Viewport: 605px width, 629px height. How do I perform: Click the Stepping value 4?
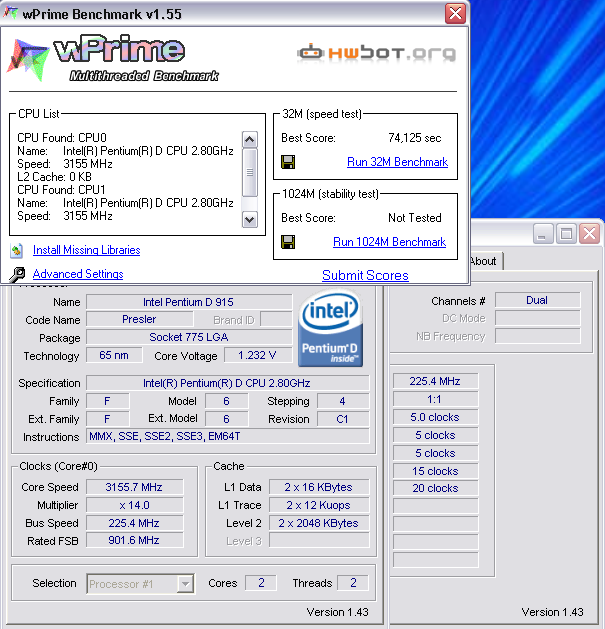[343, 401]
